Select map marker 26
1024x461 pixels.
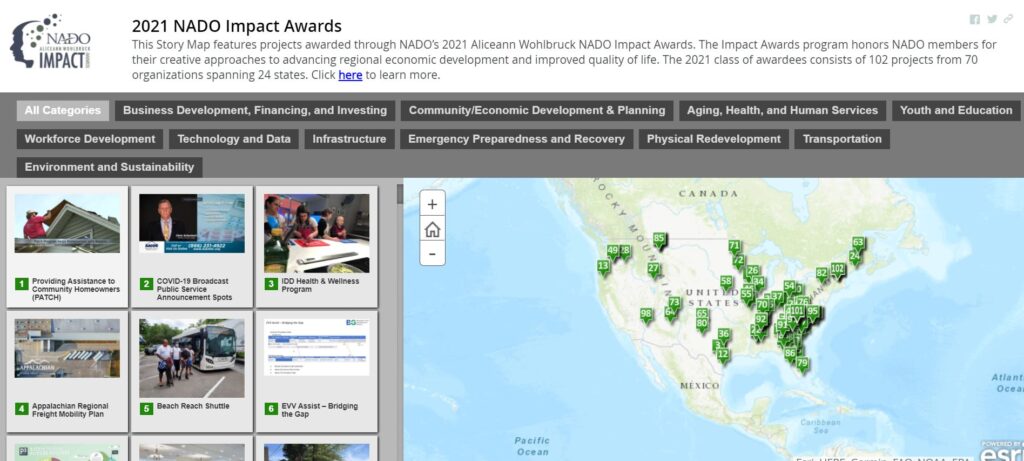(753, 272)
